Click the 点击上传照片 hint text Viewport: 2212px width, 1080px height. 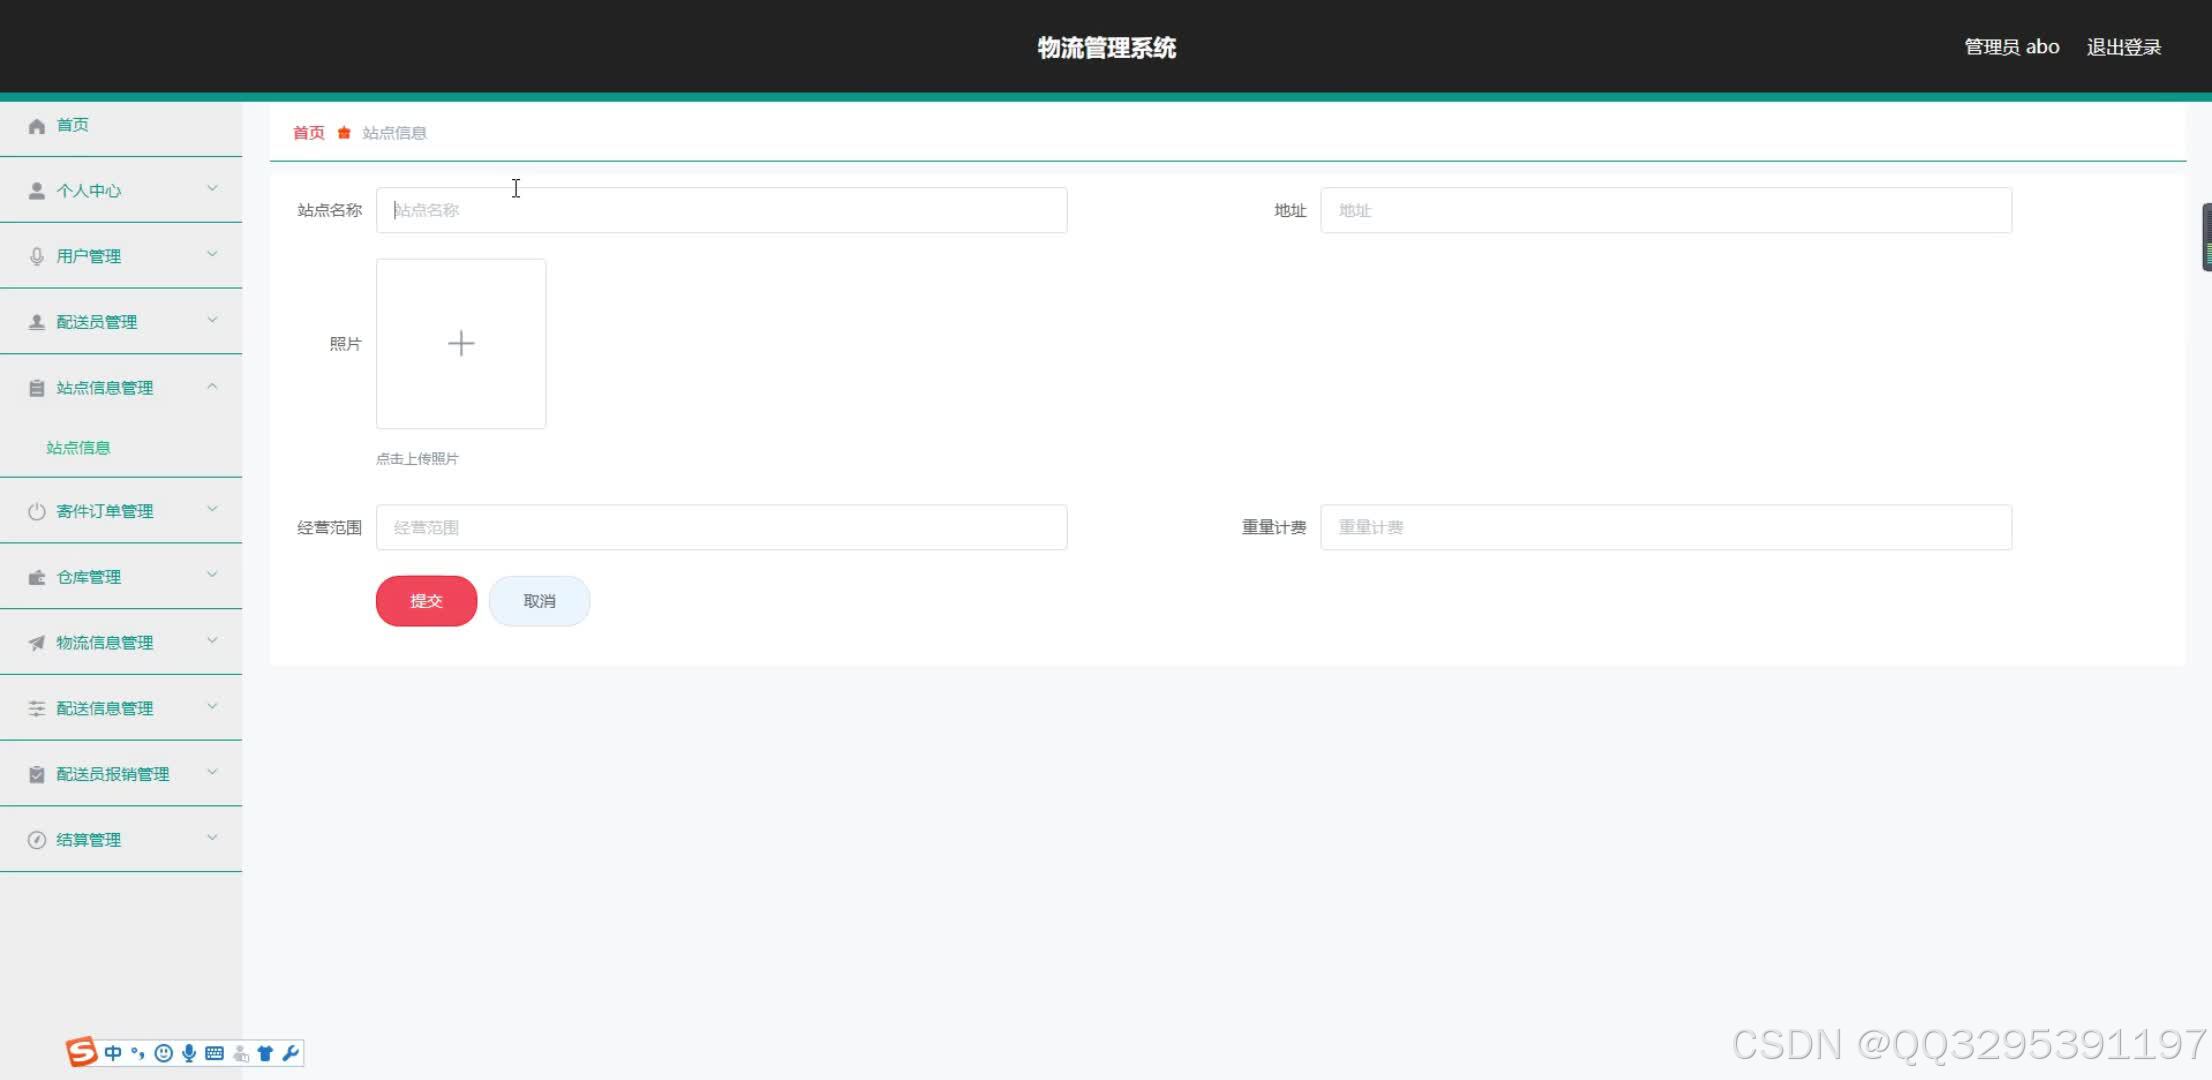tap(417, 459)
